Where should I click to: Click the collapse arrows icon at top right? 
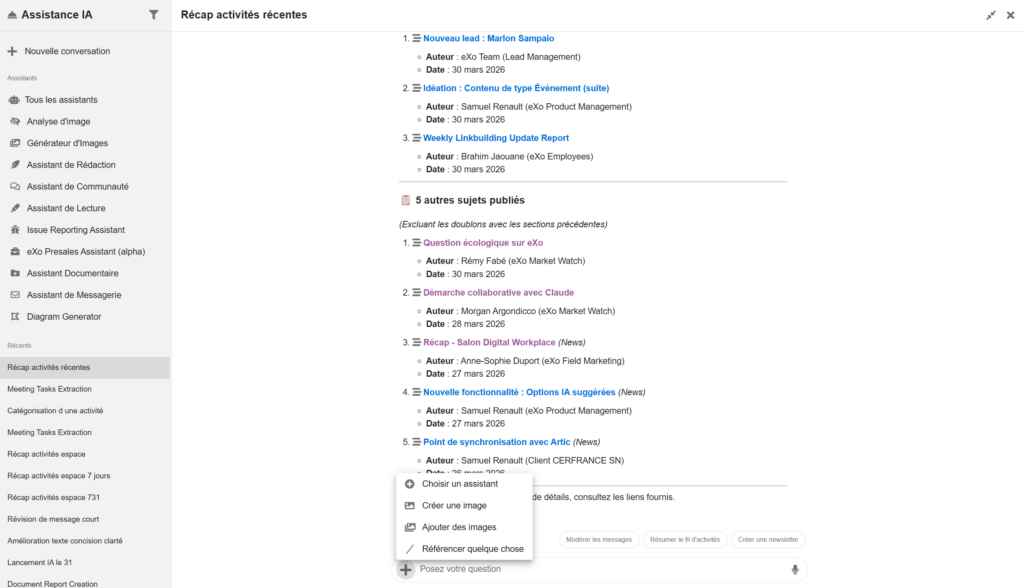[991, 15]
